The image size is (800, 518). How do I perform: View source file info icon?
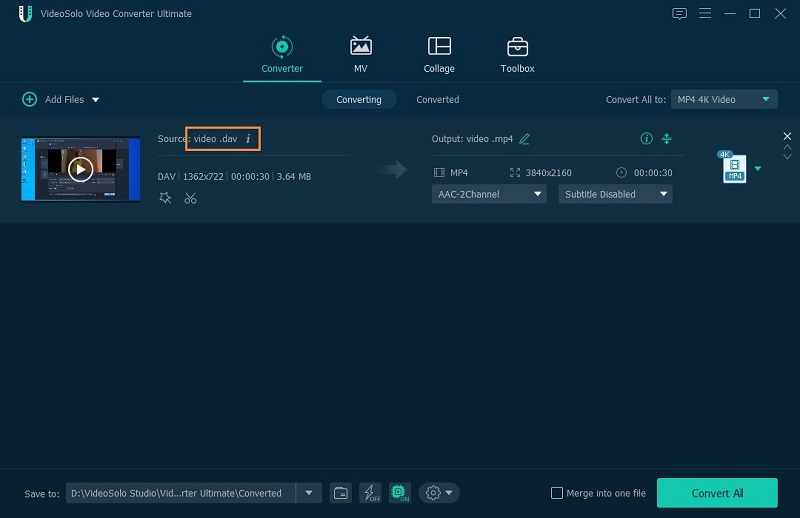pyautogui.click(x=248, y=139)
